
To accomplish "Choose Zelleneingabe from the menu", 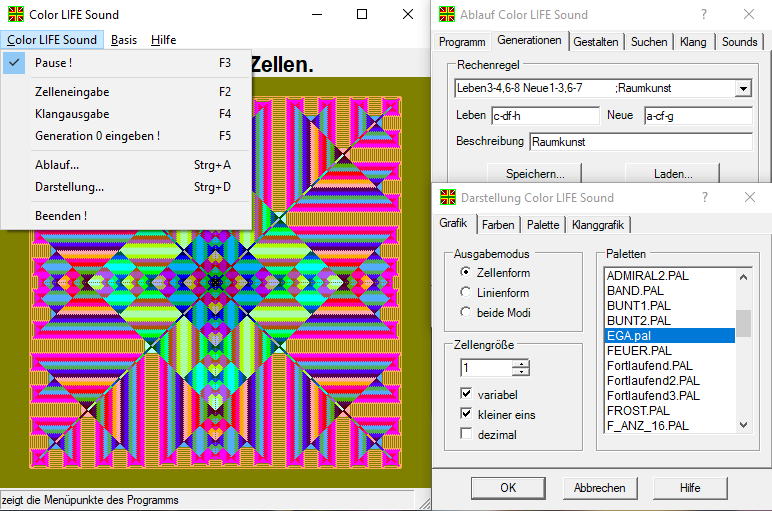I will (x=127, y=92).
